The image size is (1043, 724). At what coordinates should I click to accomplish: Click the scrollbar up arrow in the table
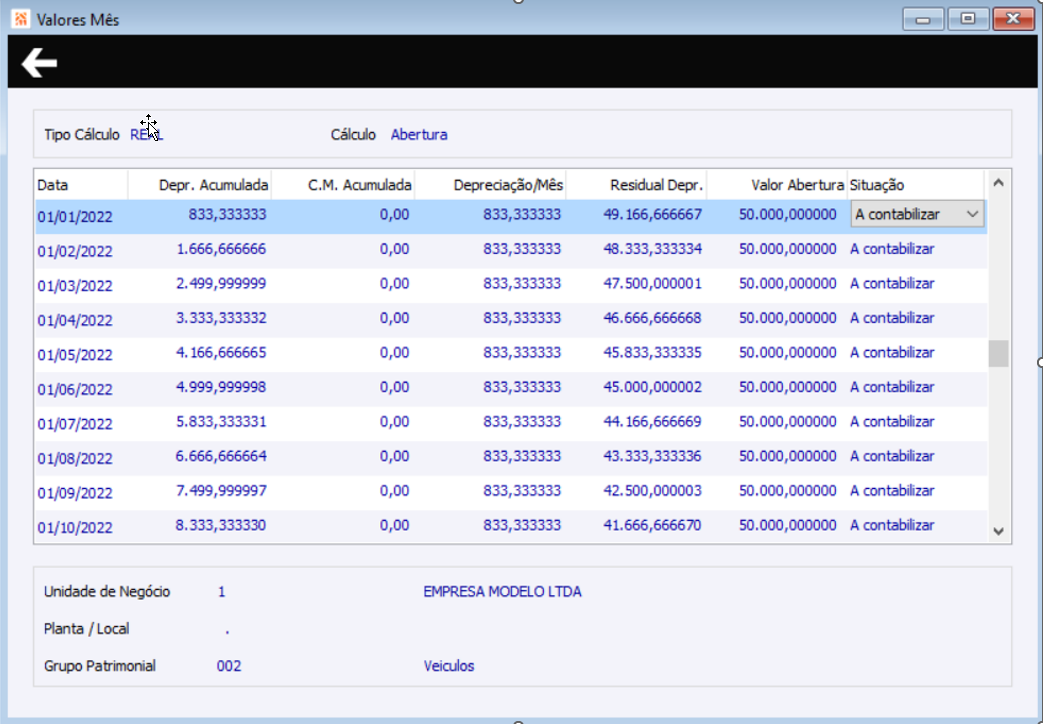pyautogui.click(x=998, y=182)
